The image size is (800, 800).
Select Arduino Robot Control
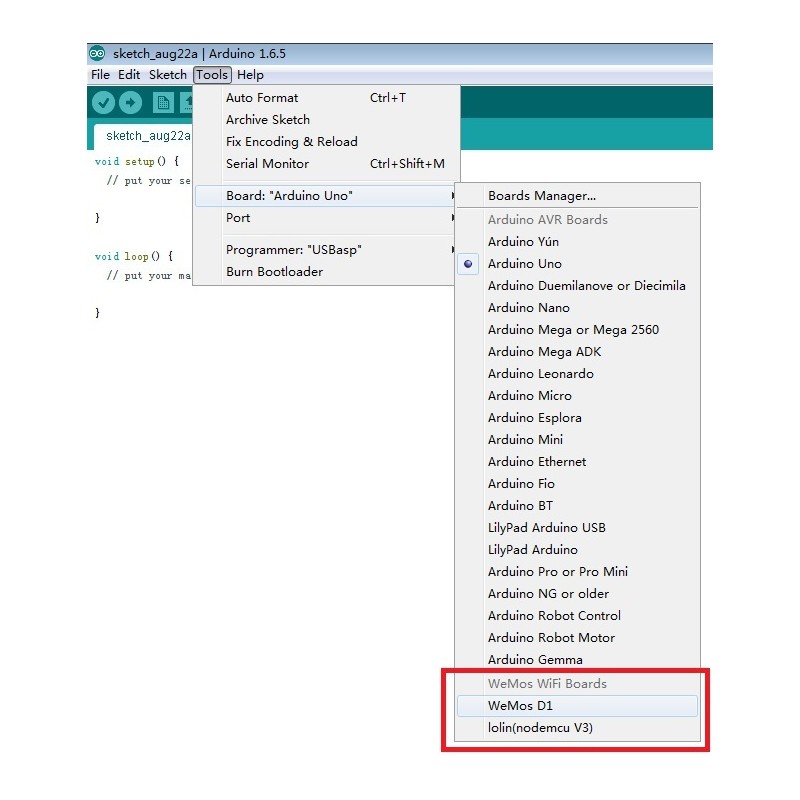pos(577,615)
